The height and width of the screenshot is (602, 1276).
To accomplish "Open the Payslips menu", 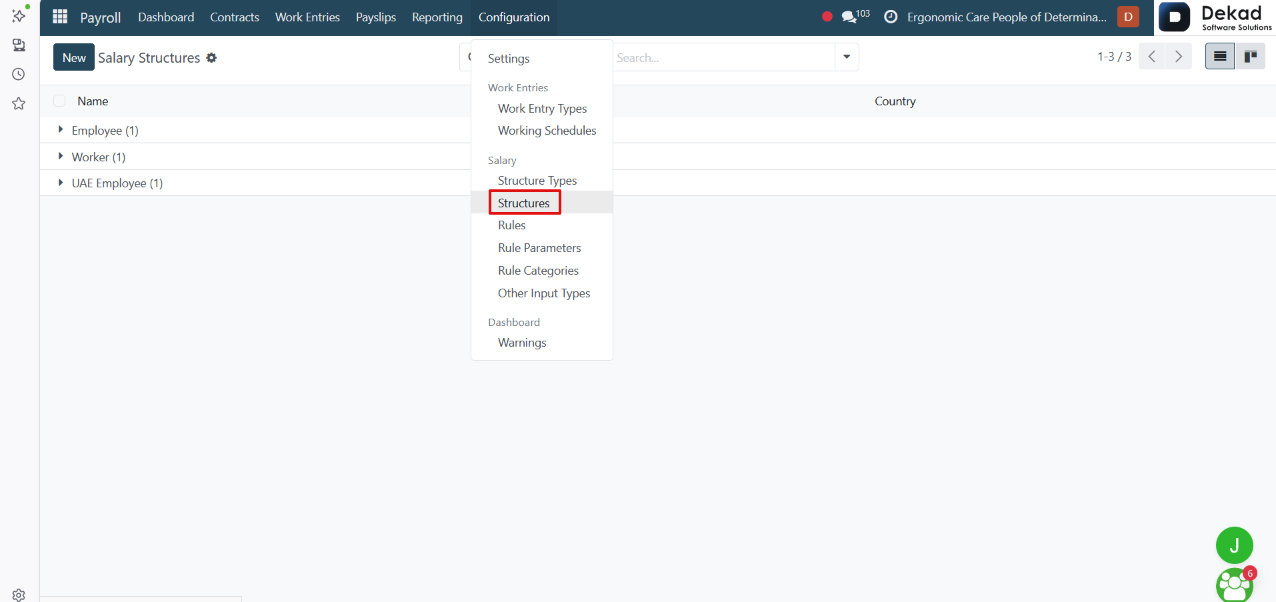I will tap(376, 17).
